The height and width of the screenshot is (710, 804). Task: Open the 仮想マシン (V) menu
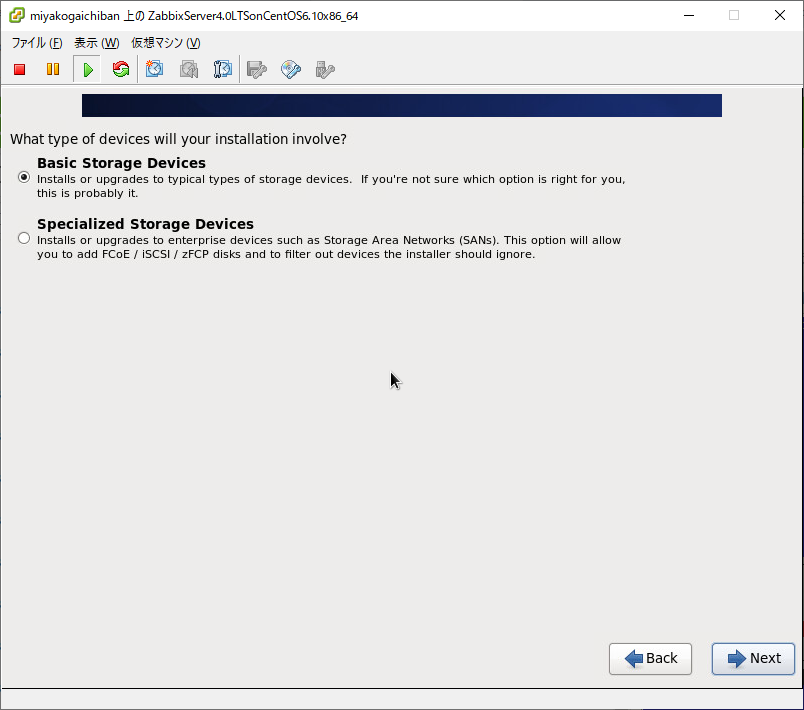pos(166,43)
